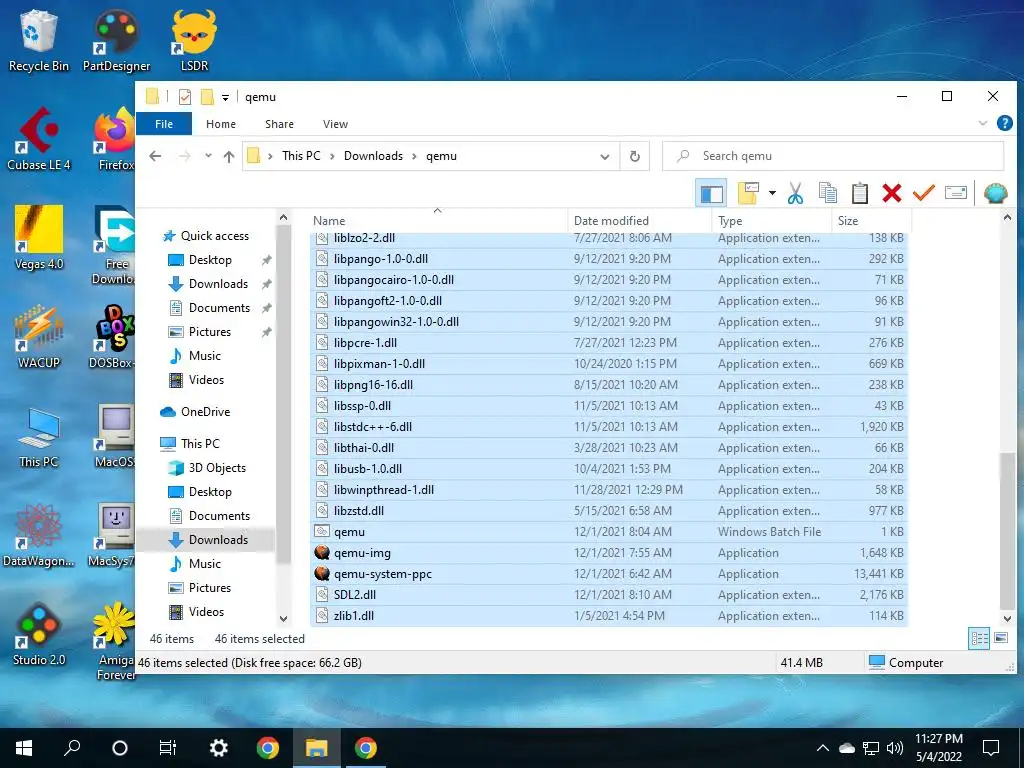Image resolution: width=1024 pixels, height=768 pixels.
Task: Click title bar new folder icon
Action: tap(207, 97)
